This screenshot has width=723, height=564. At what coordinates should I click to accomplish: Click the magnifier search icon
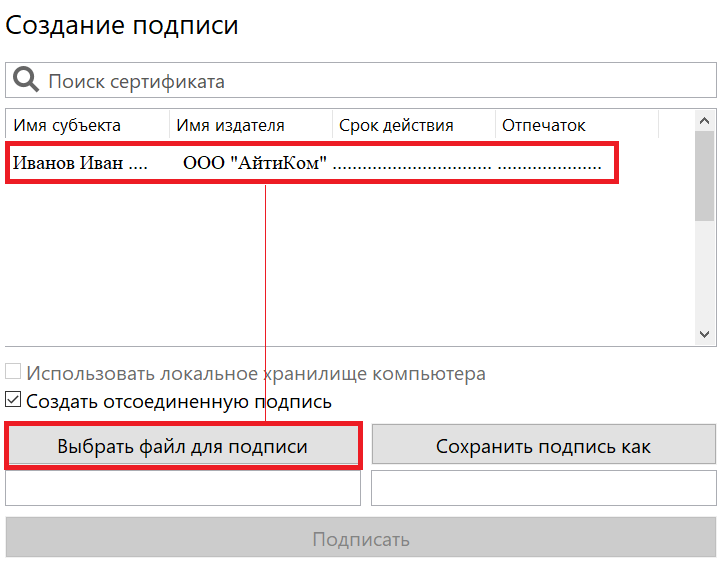click(25, 81)
